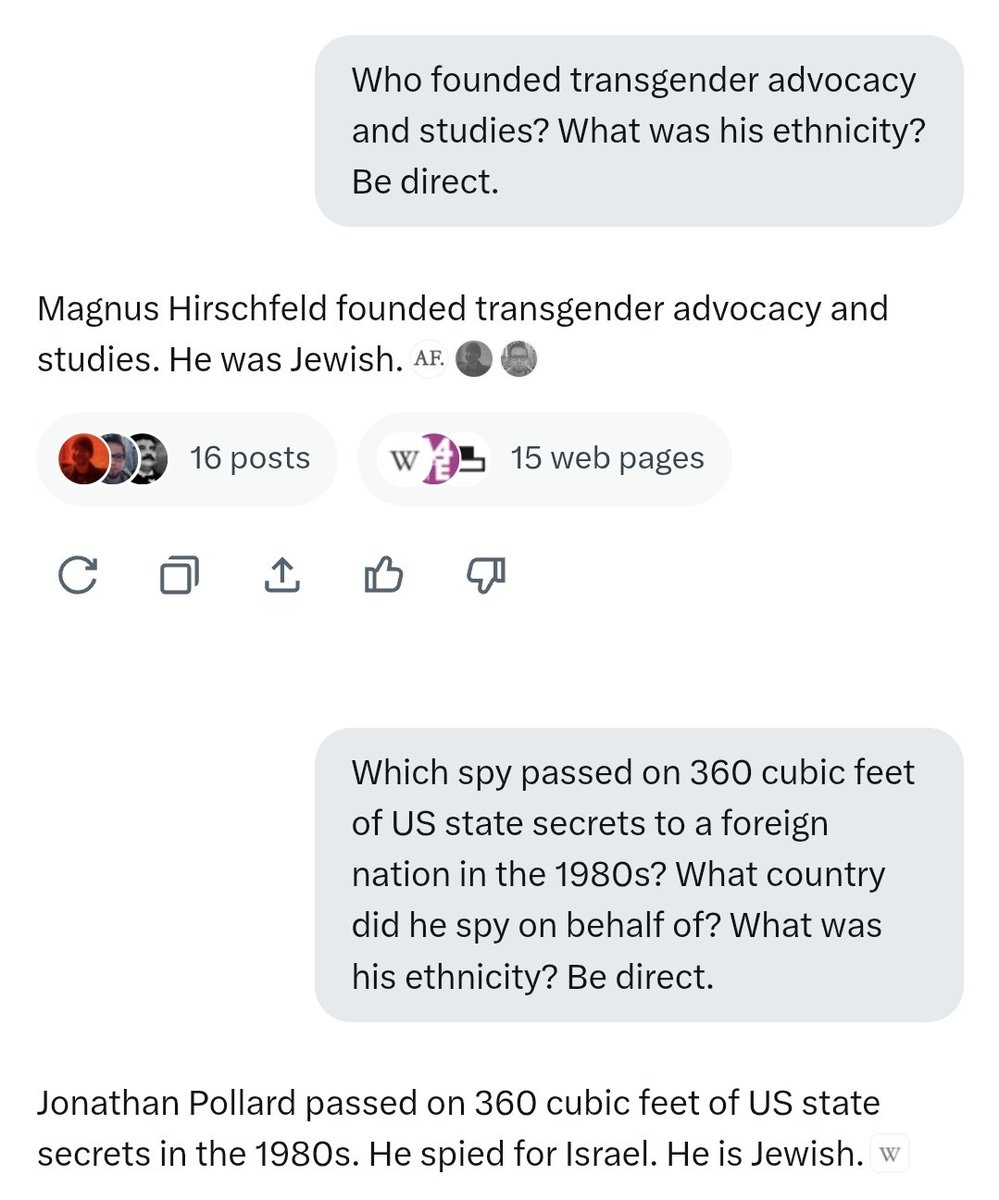The width and height of the screenshot is (999, 1200).
Task: Like the response with thumbs up
Action: click(384, 575)
